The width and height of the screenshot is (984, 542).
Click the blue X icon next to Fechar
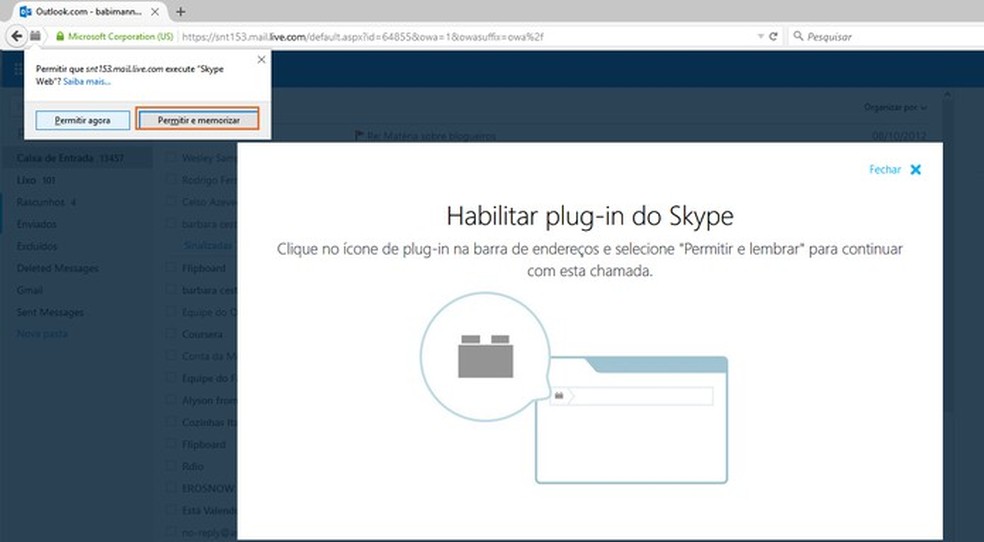(x=916, y=169)
